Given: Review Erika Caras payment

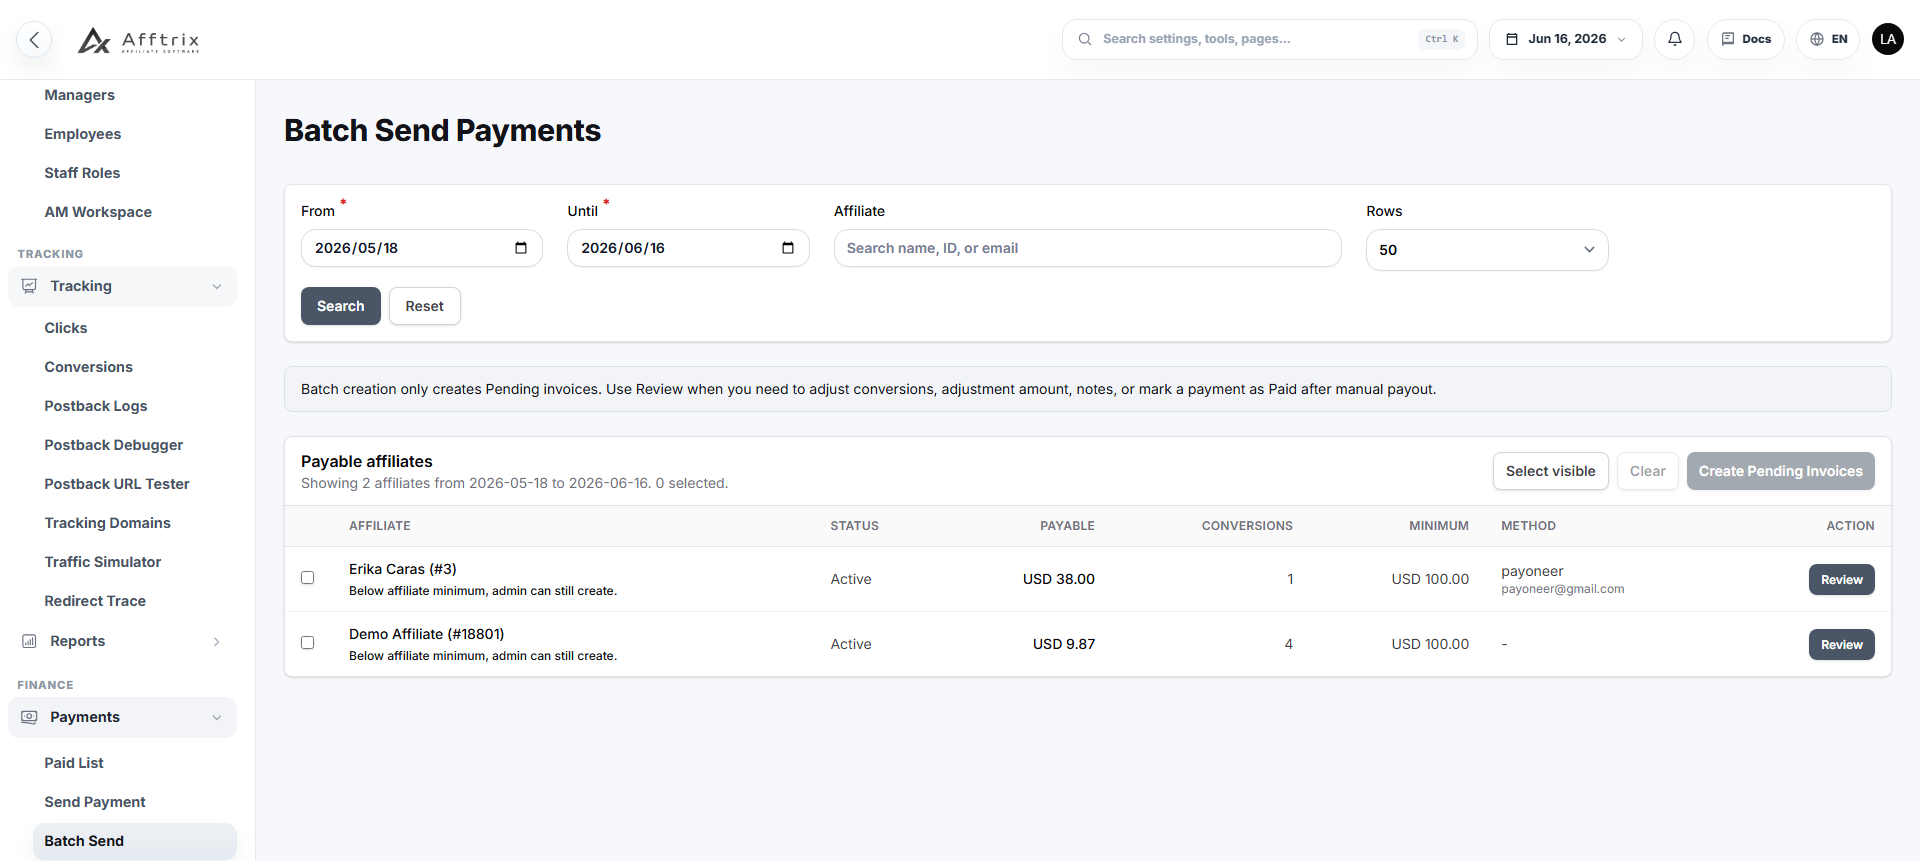Looking at the screenshot, I should coord(1842,580).
